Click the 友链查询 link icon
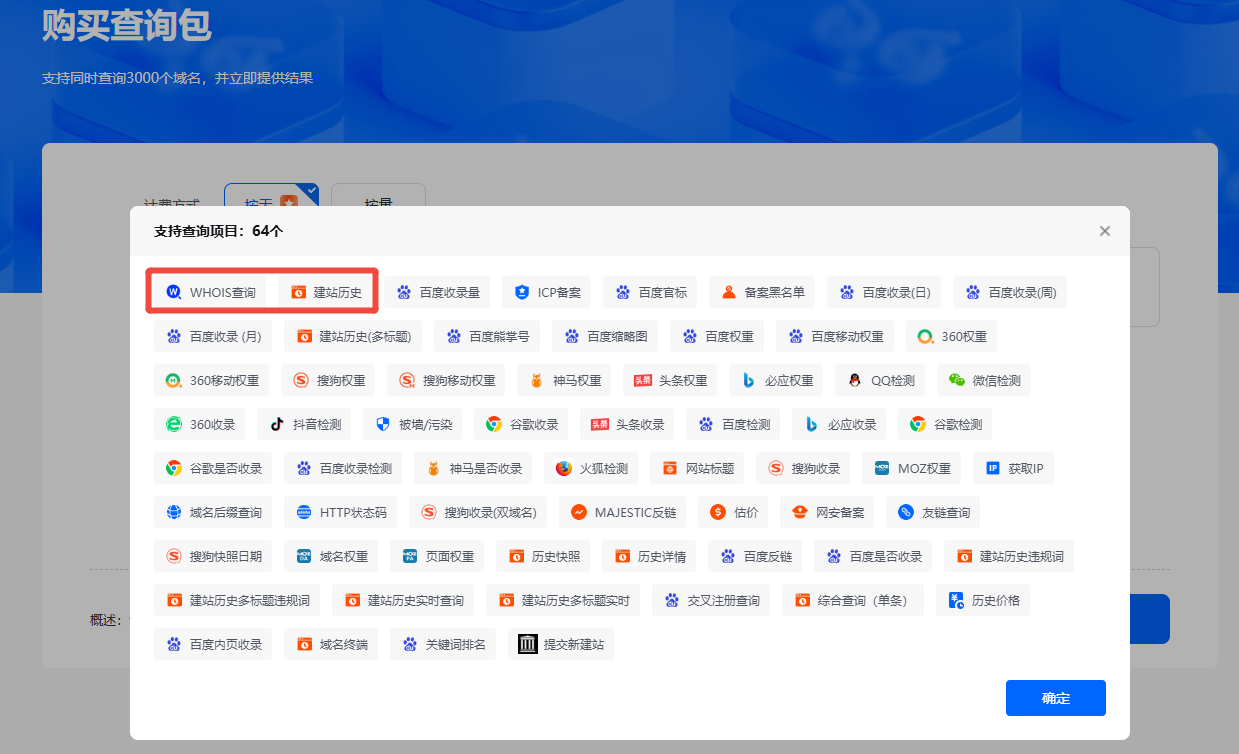This screenshot has height=754, width=1239. [x=905, y=512]
